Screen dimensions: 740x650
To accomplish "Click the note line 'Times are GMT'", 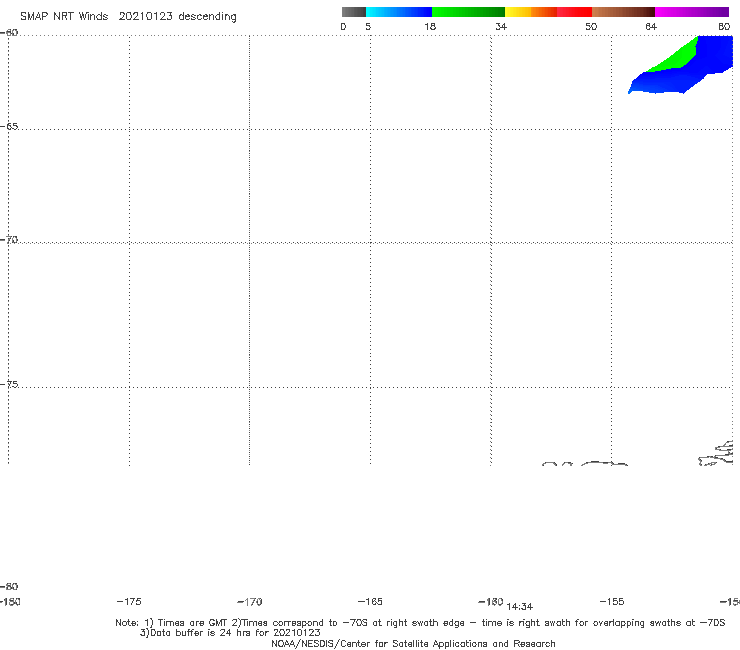I will pos(193,623).
